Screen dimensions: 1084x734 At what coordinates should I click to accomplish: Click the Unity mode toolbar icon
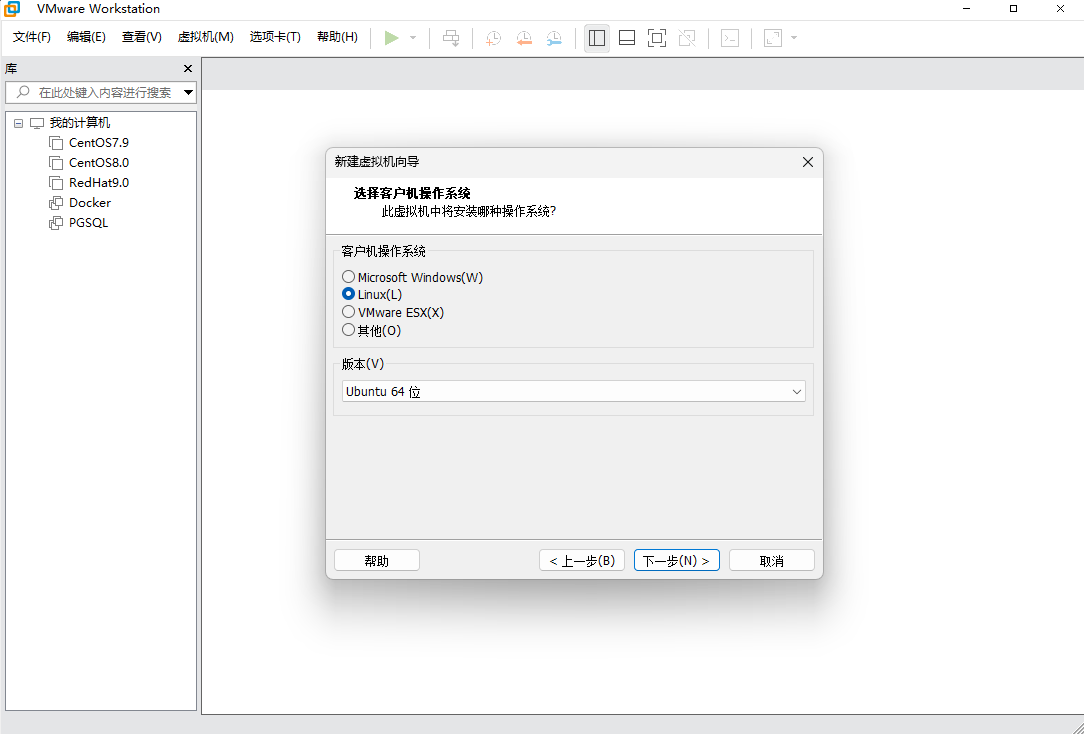point(687,38)
